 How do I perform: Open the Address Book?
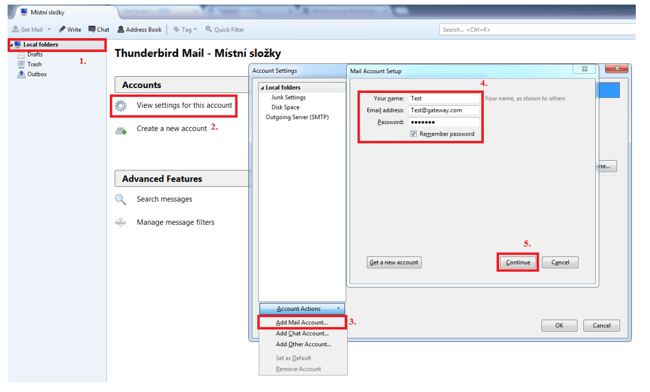point(139,29)
